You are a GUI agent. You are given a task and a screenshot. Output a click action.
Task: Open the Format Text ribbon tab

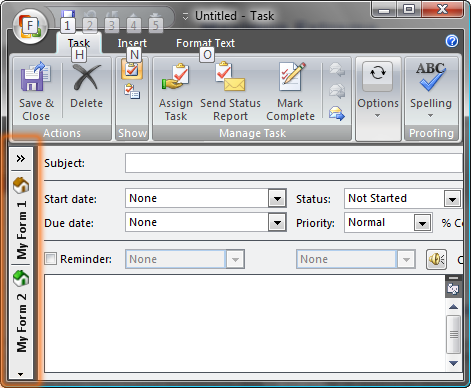click(x=205, y=43)
